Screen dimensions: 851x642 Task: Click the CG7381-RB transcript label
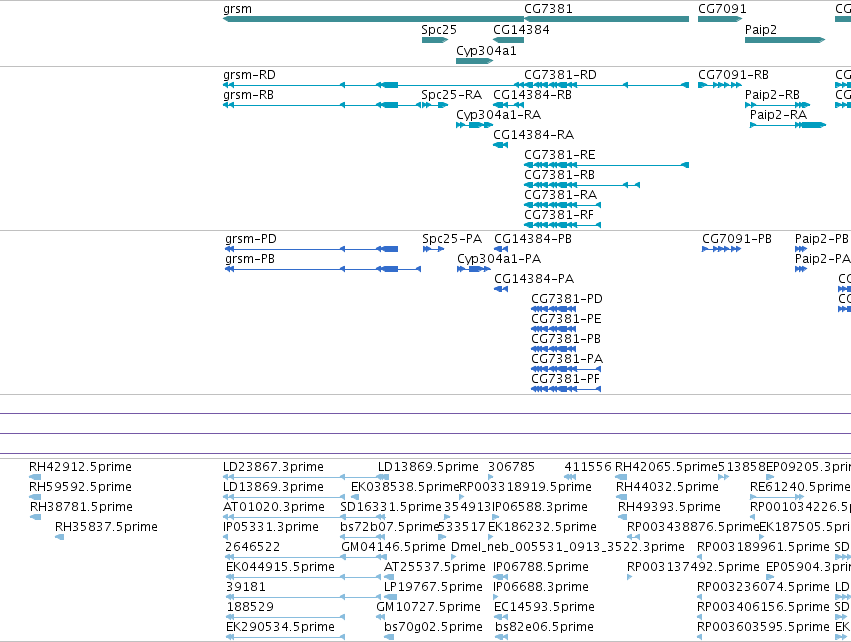560,175
